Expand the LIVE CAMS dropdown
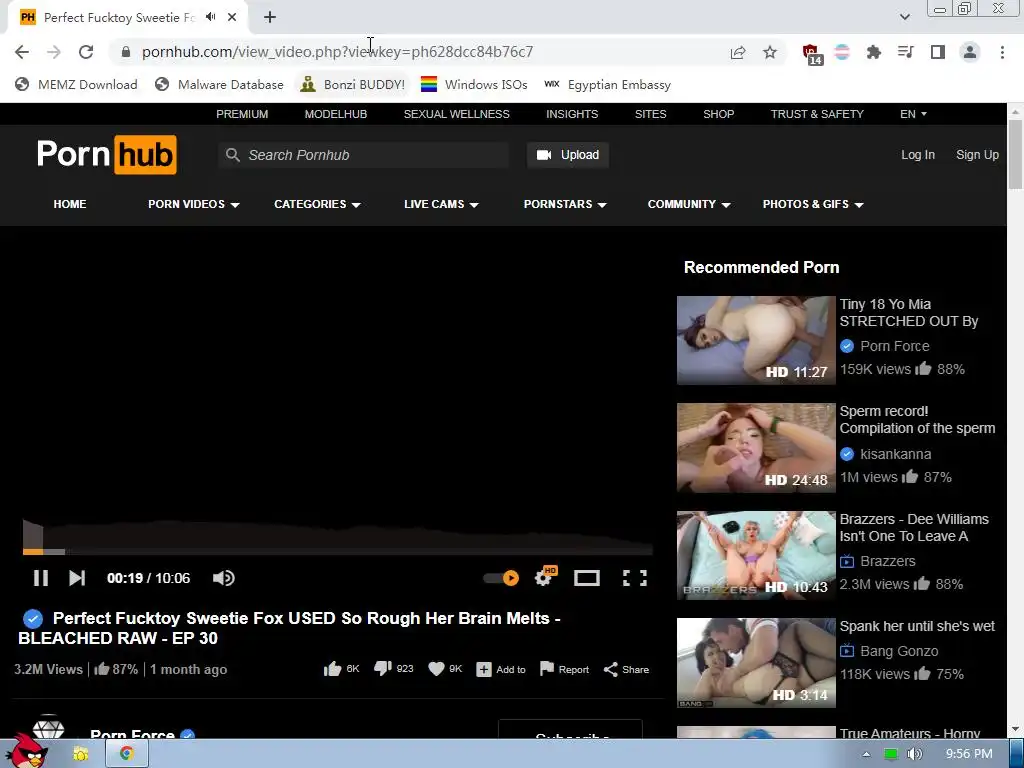 [x=441, y=204]
